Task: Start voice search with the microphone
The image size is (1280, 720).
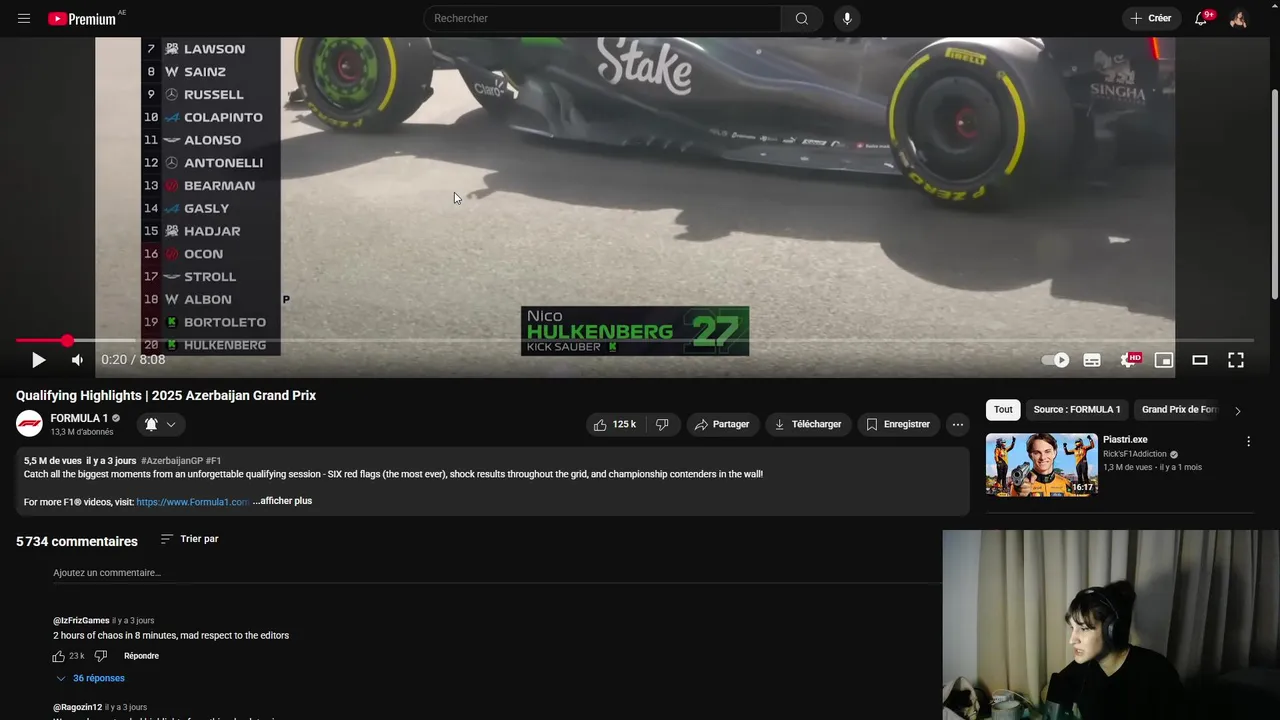Action: pos(847,18)
